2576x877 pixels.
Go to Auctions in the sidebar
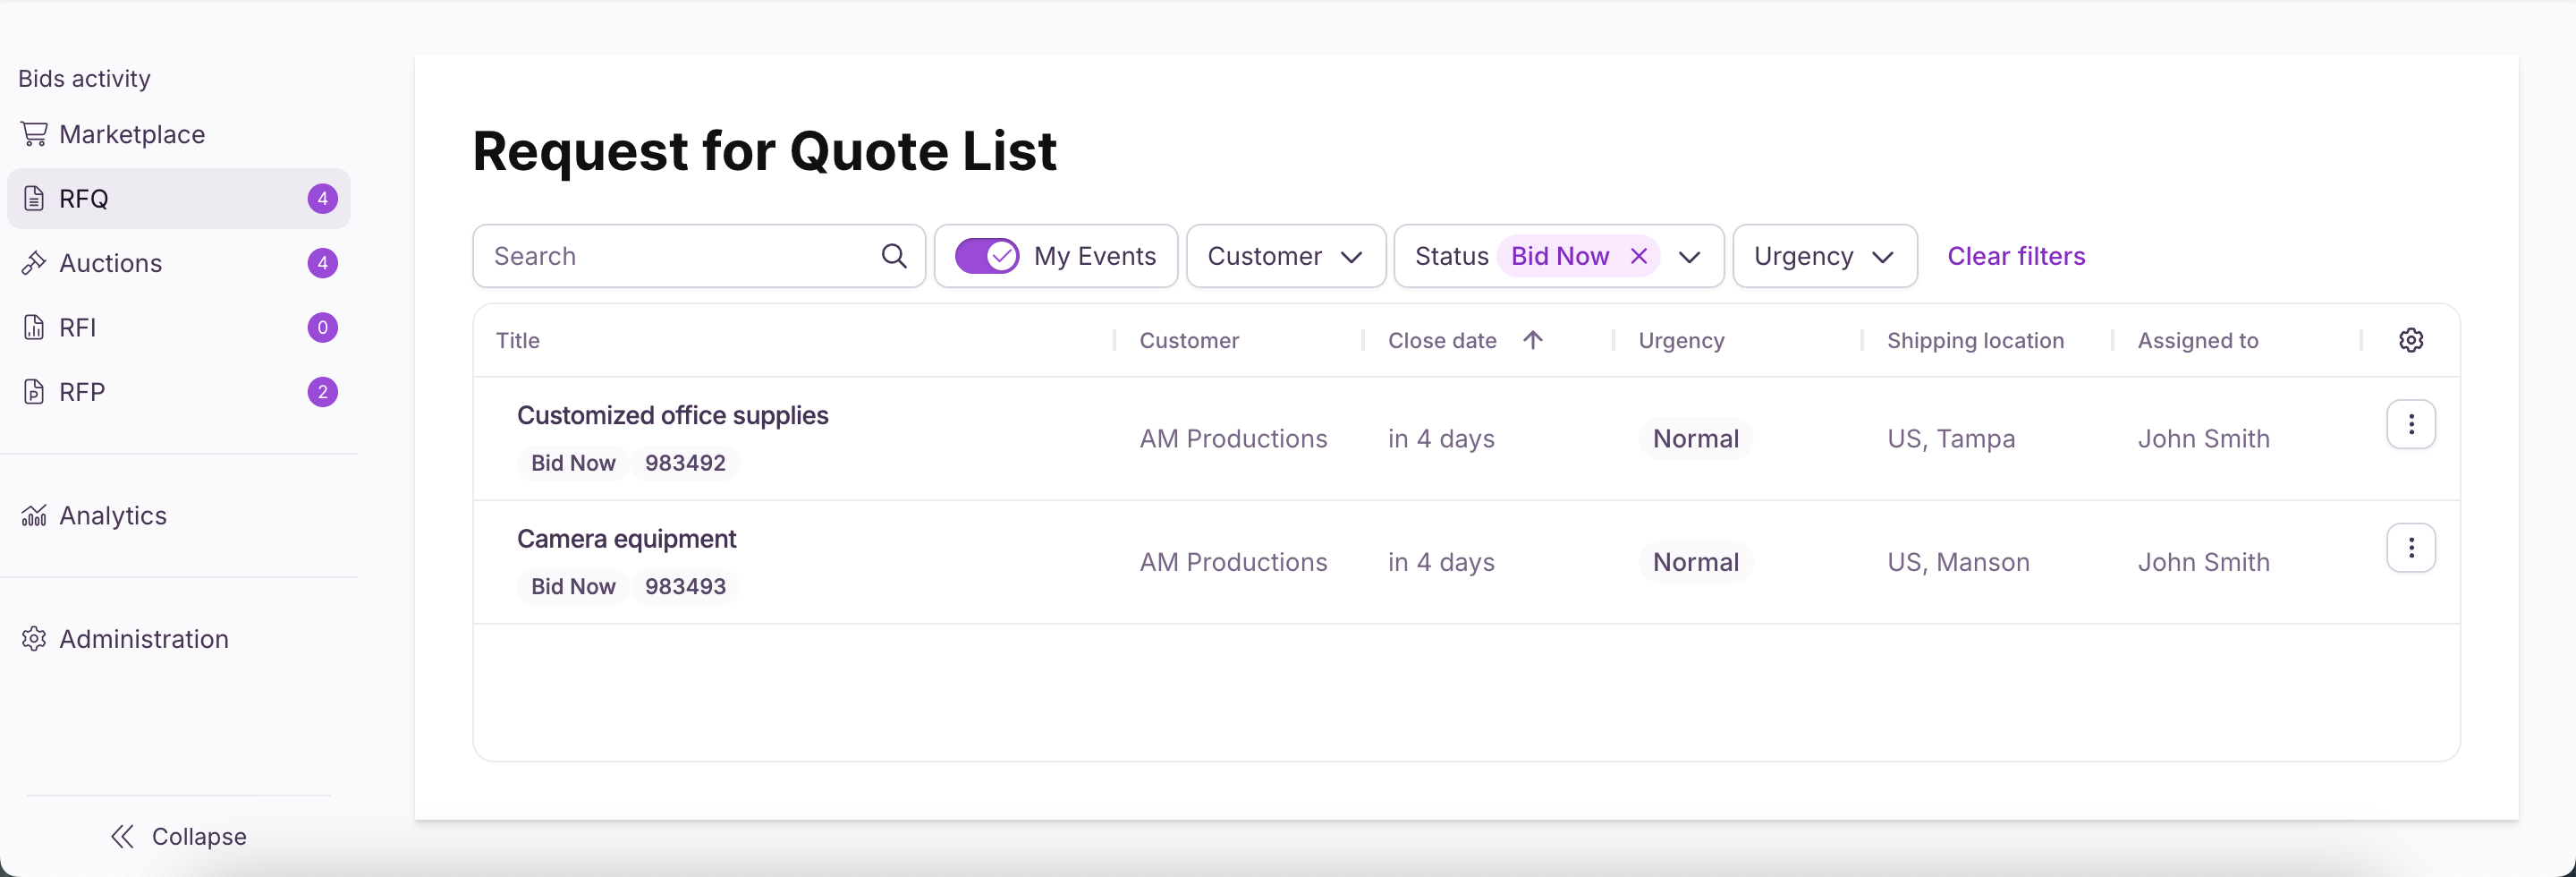coord(178,263)
